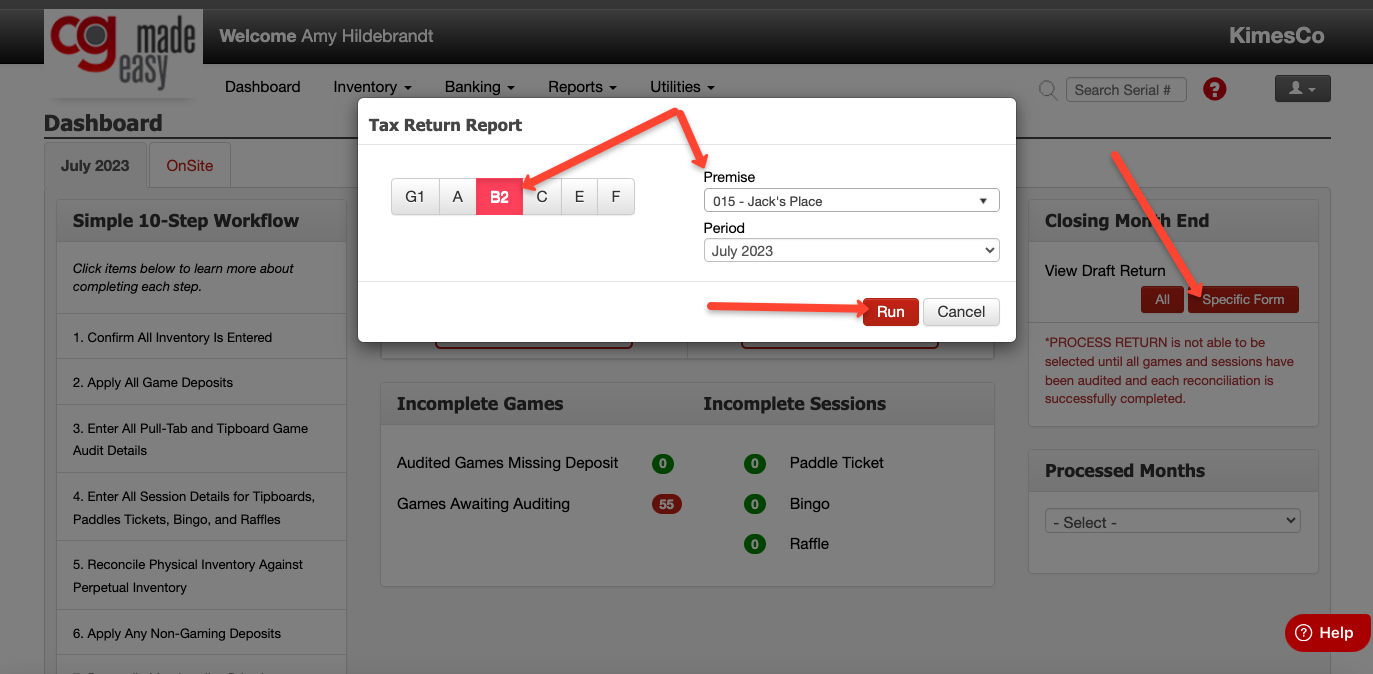Click the Search Serial # field

tap(1126, 90)
